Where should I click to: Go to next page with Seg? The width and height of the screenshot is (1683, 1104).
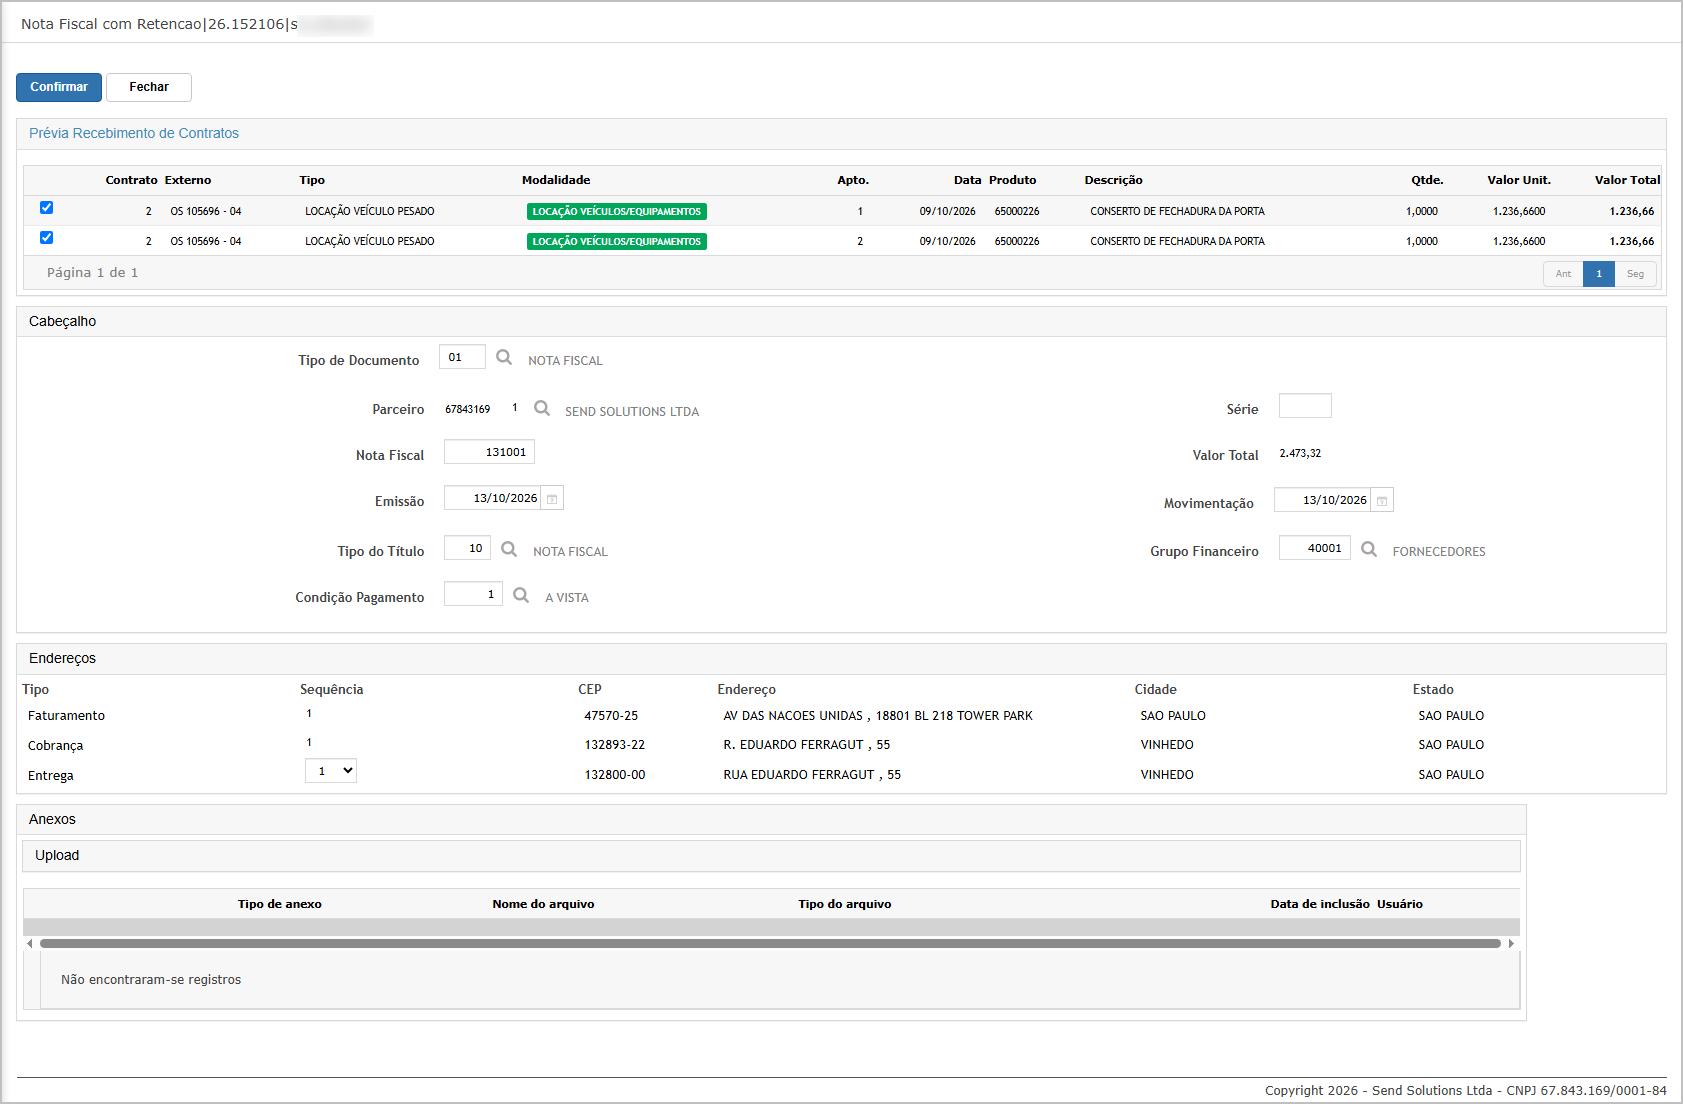click(1635, 274)
